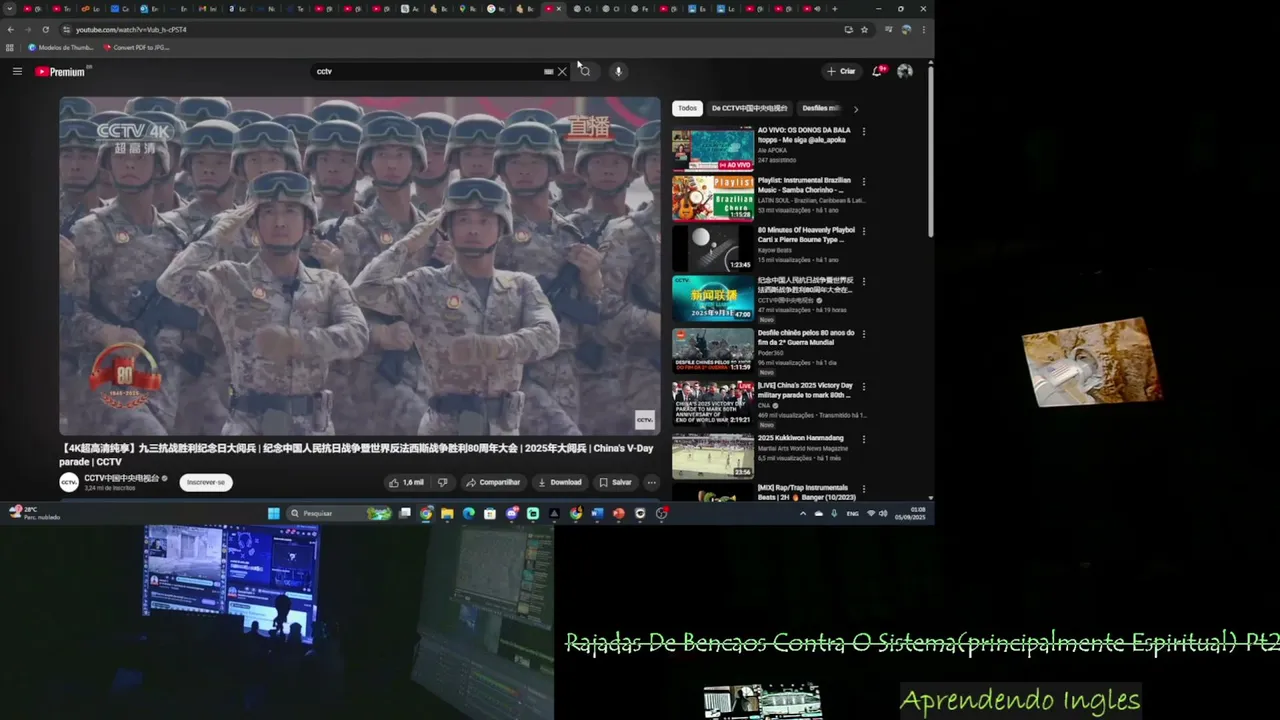1280x720 pixels.
Task: Click the Desfile chinês pelos 80 anos title
Action: pyautogui.click(x=806, y=337)
